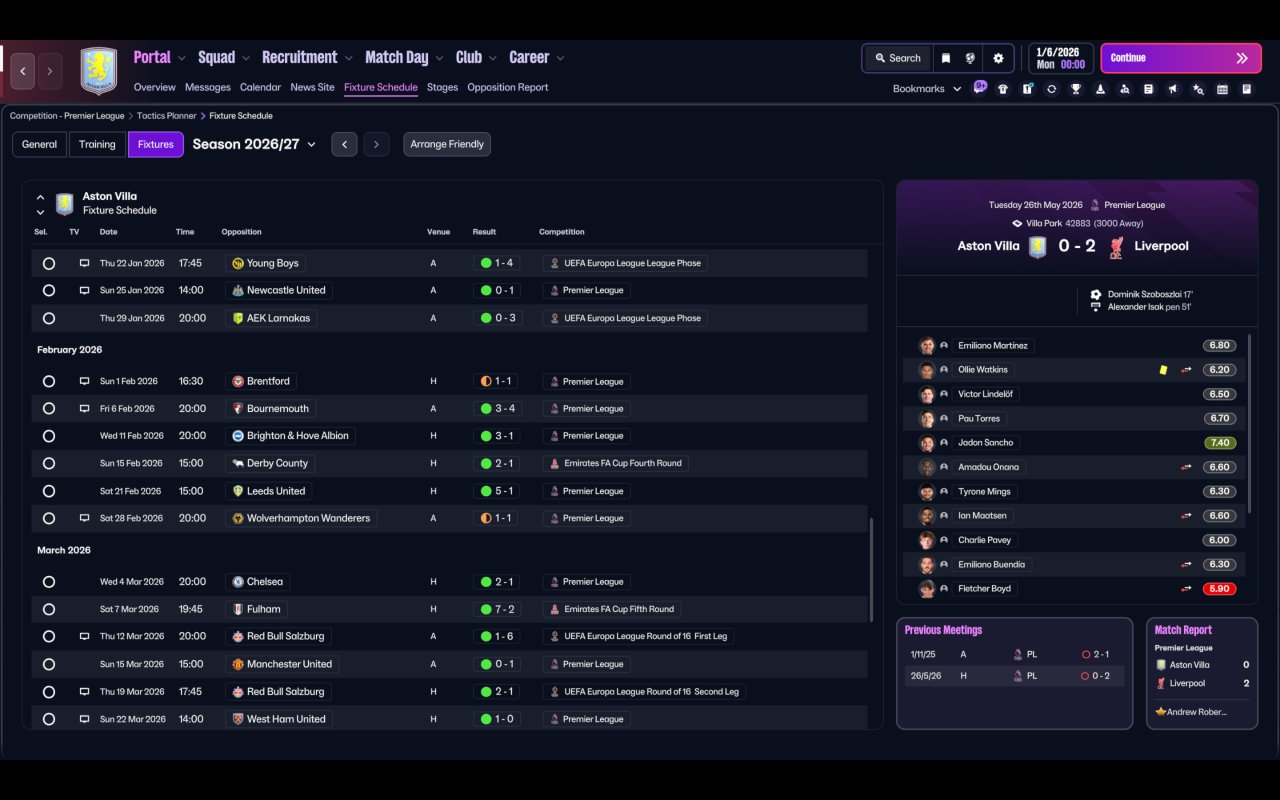Screen dimensions: 1280x800
Task: Collapse the Aston Villa Fixture Schedule panel
Action: 40,197
